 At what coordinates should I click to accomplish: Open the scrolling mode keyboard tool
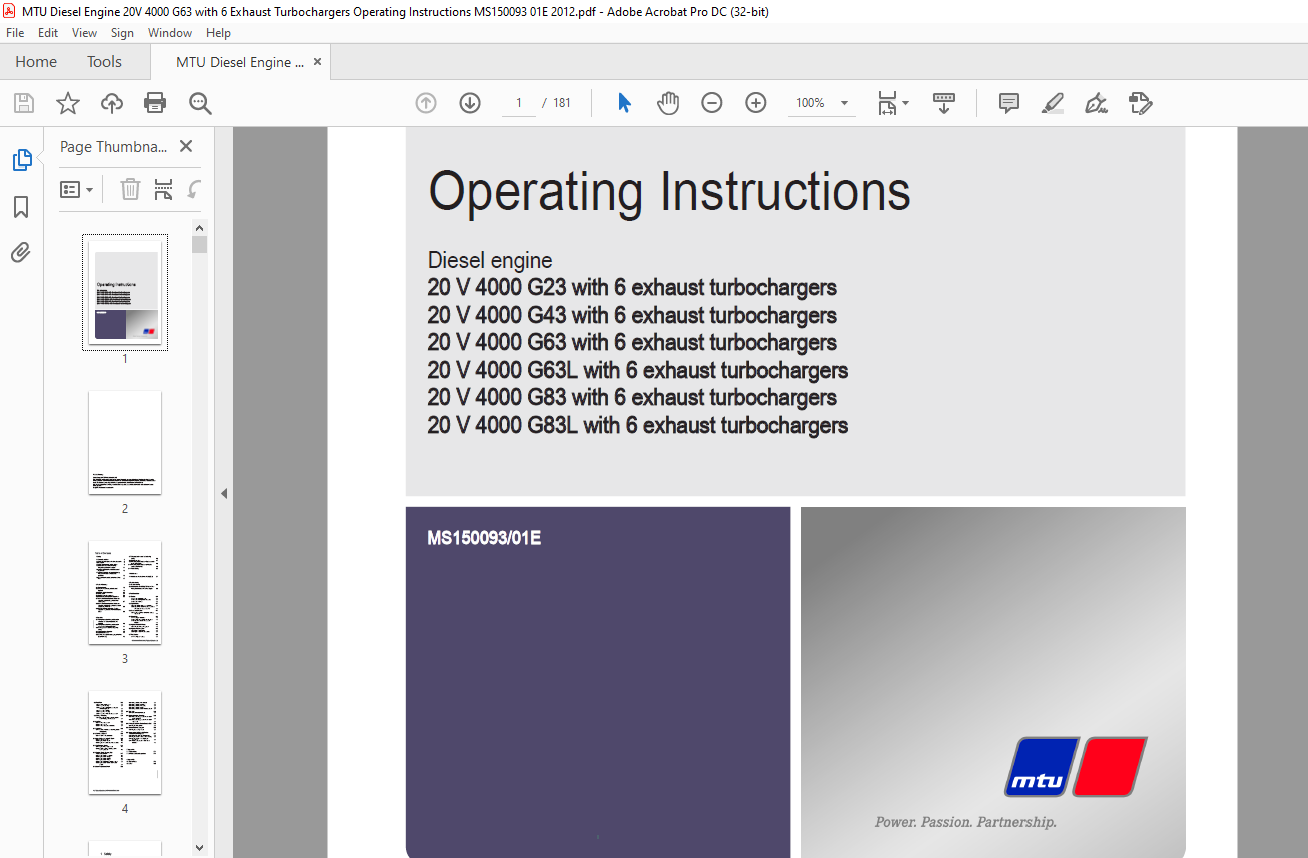(944, 103)
